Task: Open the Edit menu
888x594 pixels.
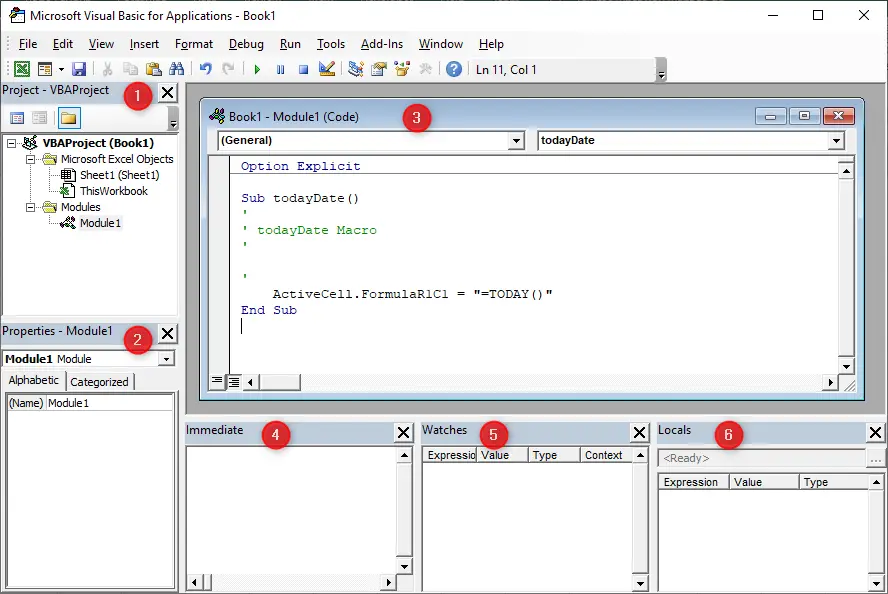Action: tap(62, 44)
